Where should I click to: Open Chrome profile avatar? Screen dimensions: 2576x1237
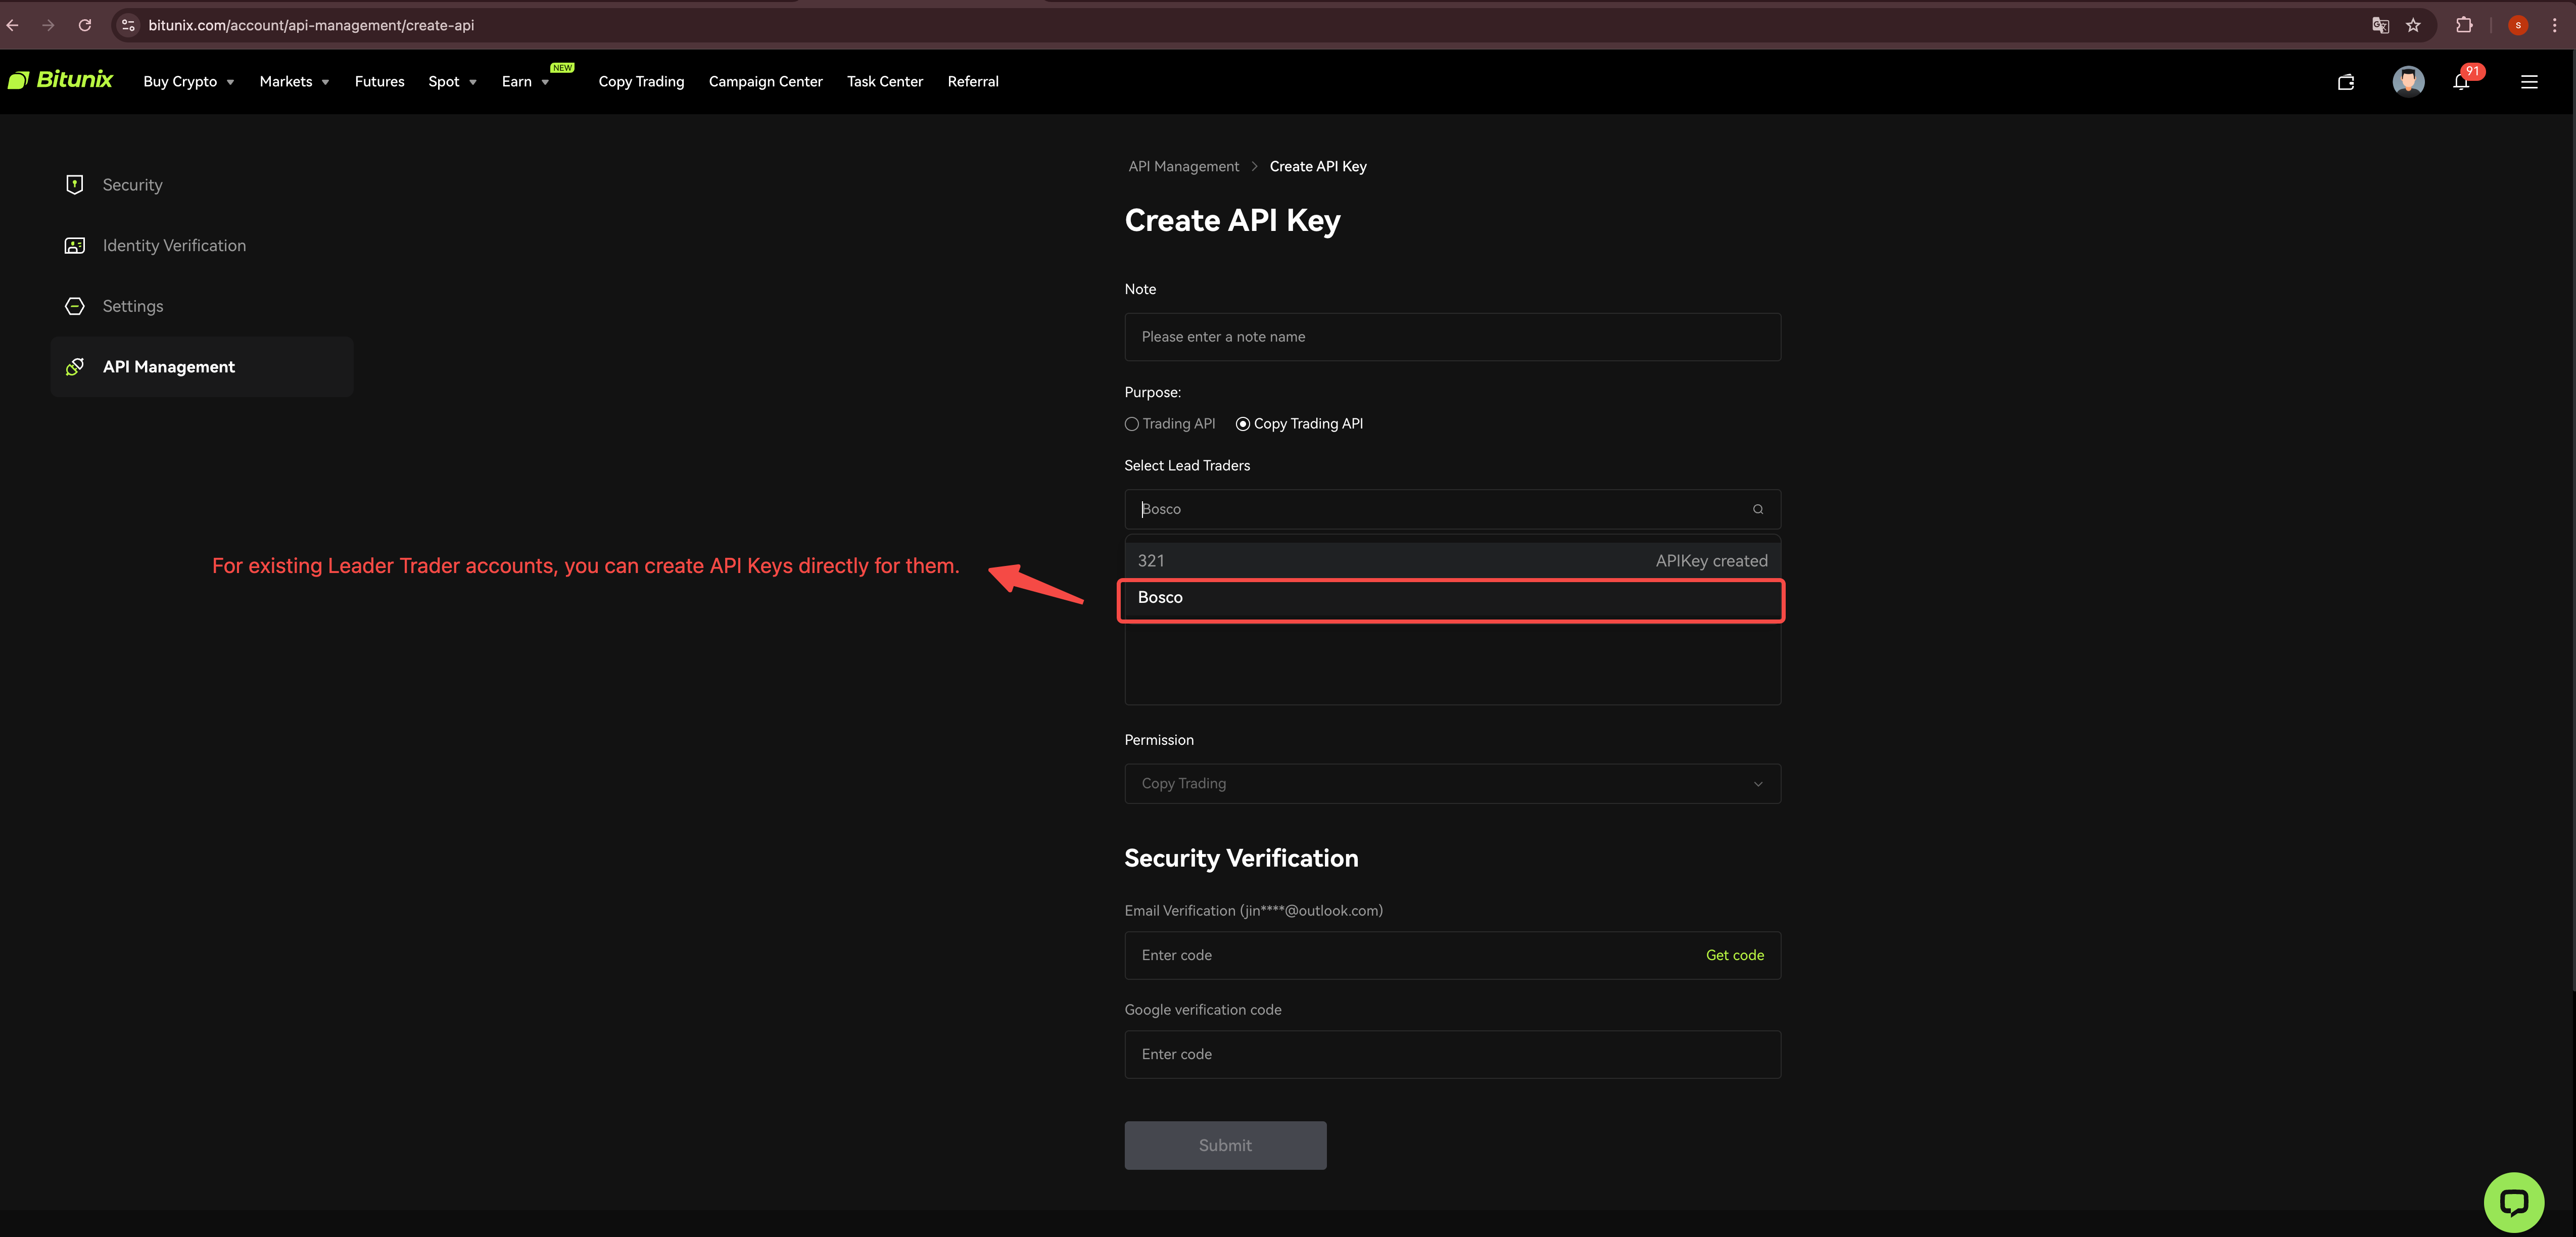(x=2518, y=25)
